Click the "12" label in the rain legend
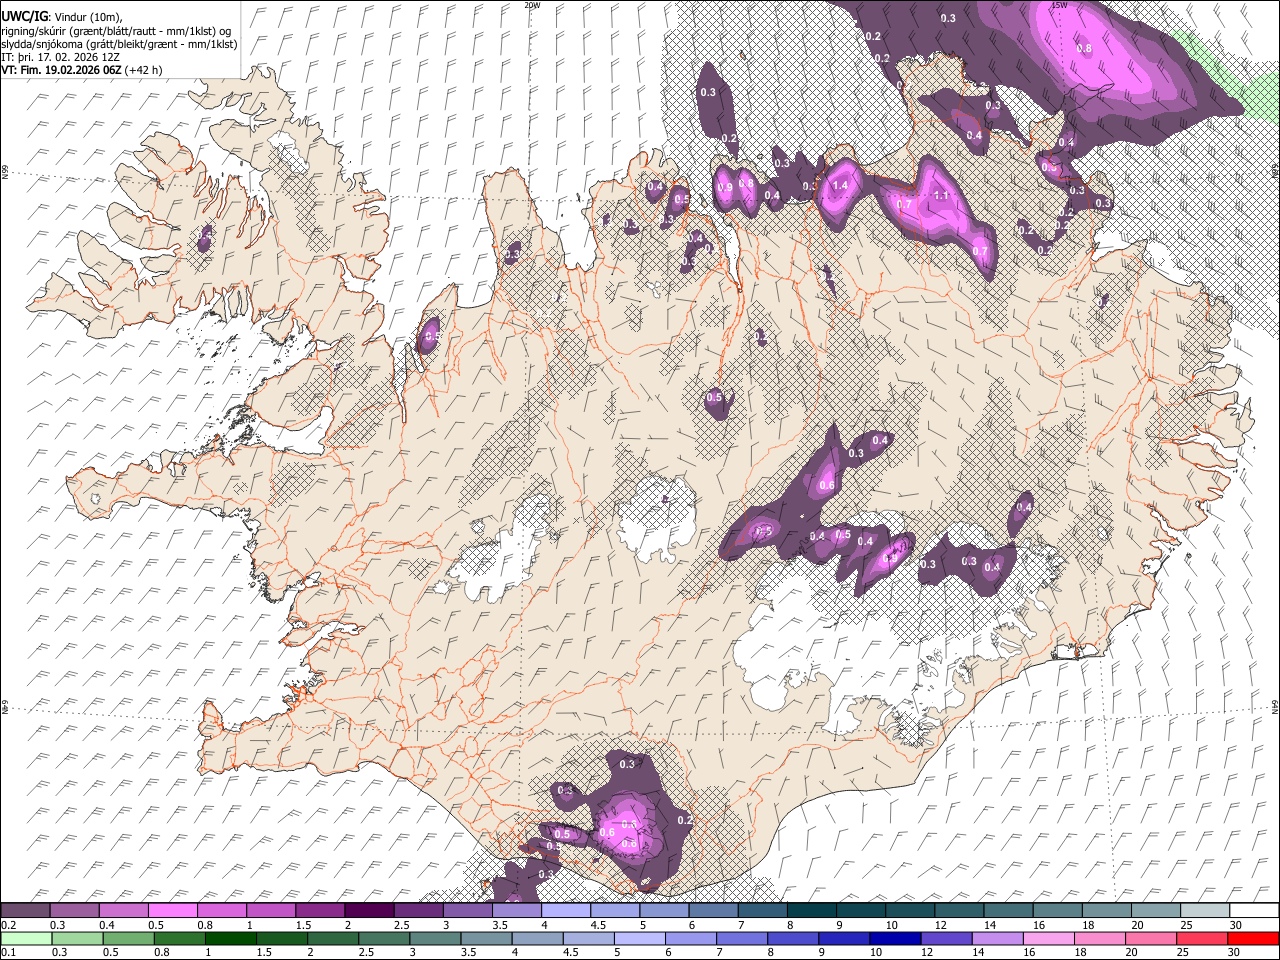The image size is (1280, 960). [x=925, y=952]
